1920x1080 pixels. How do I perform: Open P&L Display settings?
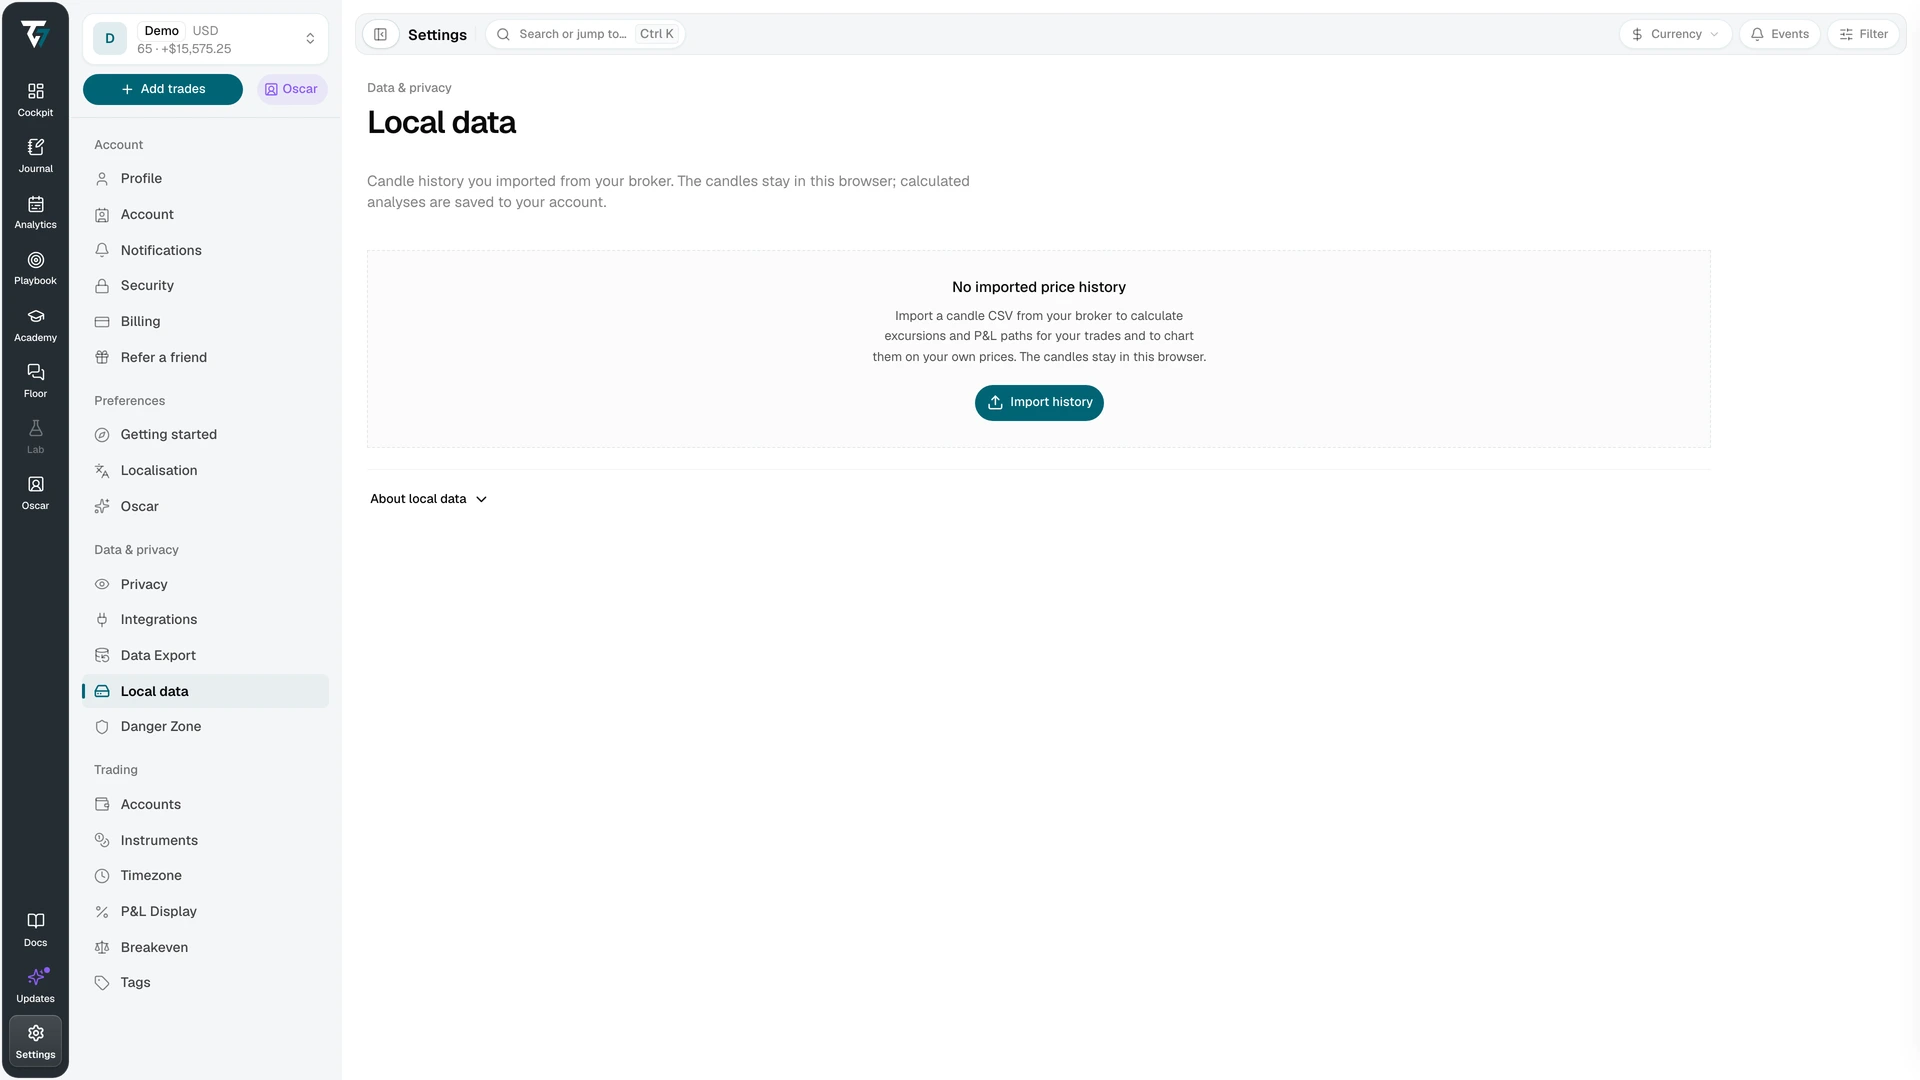click(x=205, y=912)
